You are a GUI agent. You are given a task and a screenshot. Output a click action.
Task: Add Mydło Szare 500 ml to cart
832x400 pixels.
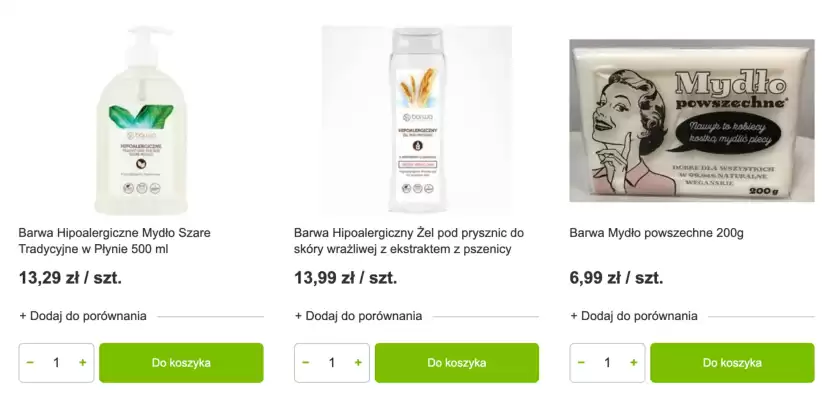[x=181, y=363]
